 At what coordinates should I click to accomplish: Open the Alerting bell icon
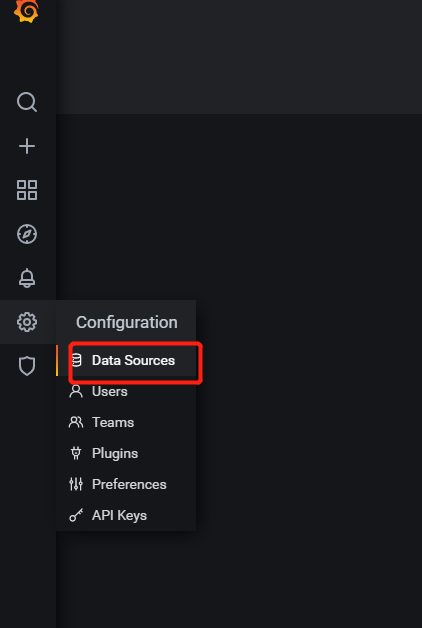[27, 278]
